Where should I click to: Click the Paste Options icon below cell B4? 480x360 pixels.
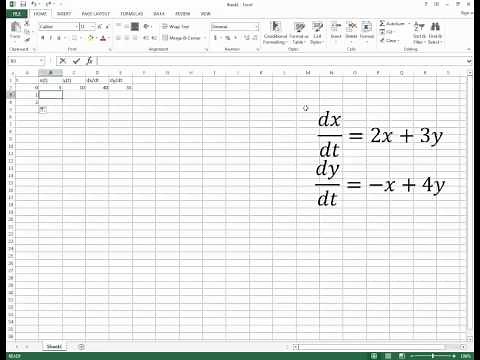coord(43,109)
